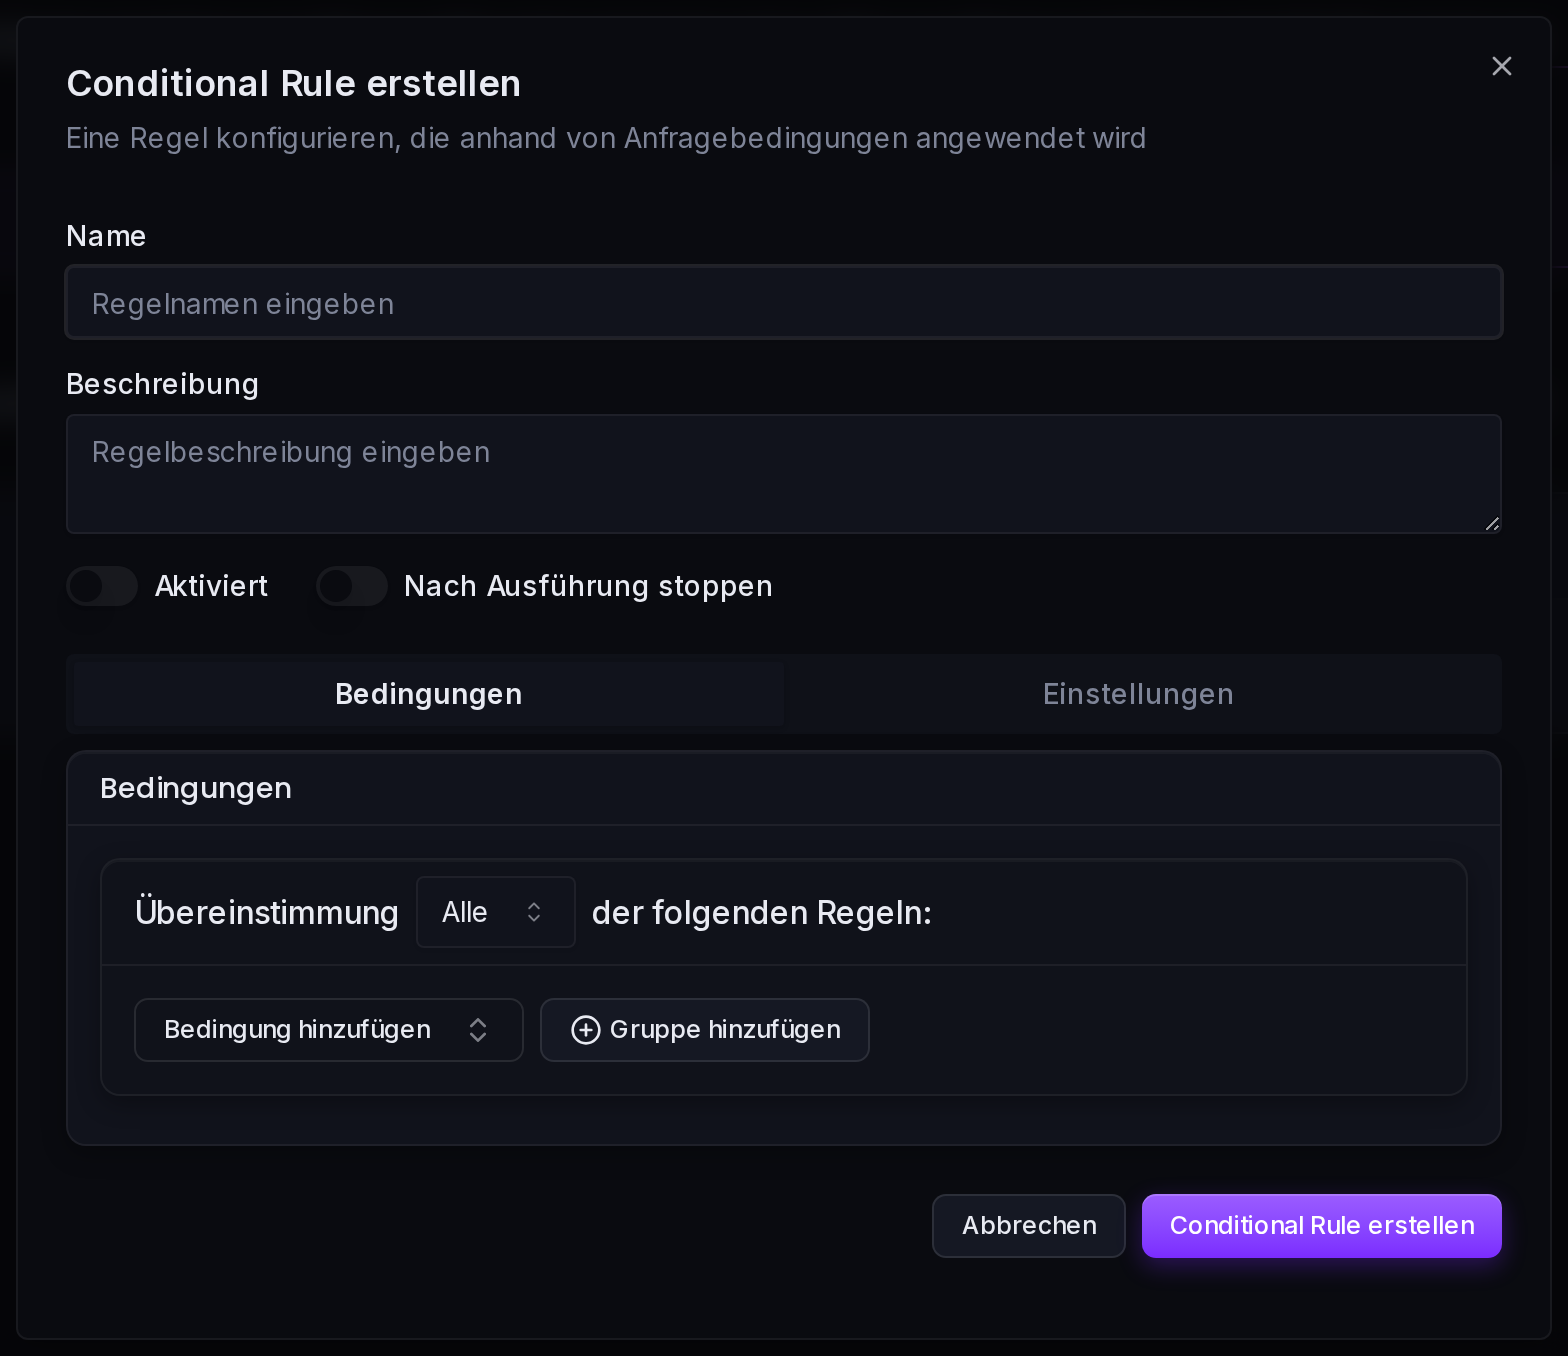Image resolution: width=1568 pixels, height=1356 pixels.
Task: Click the Beschreibung text area
Action: [x=784, y=474]
